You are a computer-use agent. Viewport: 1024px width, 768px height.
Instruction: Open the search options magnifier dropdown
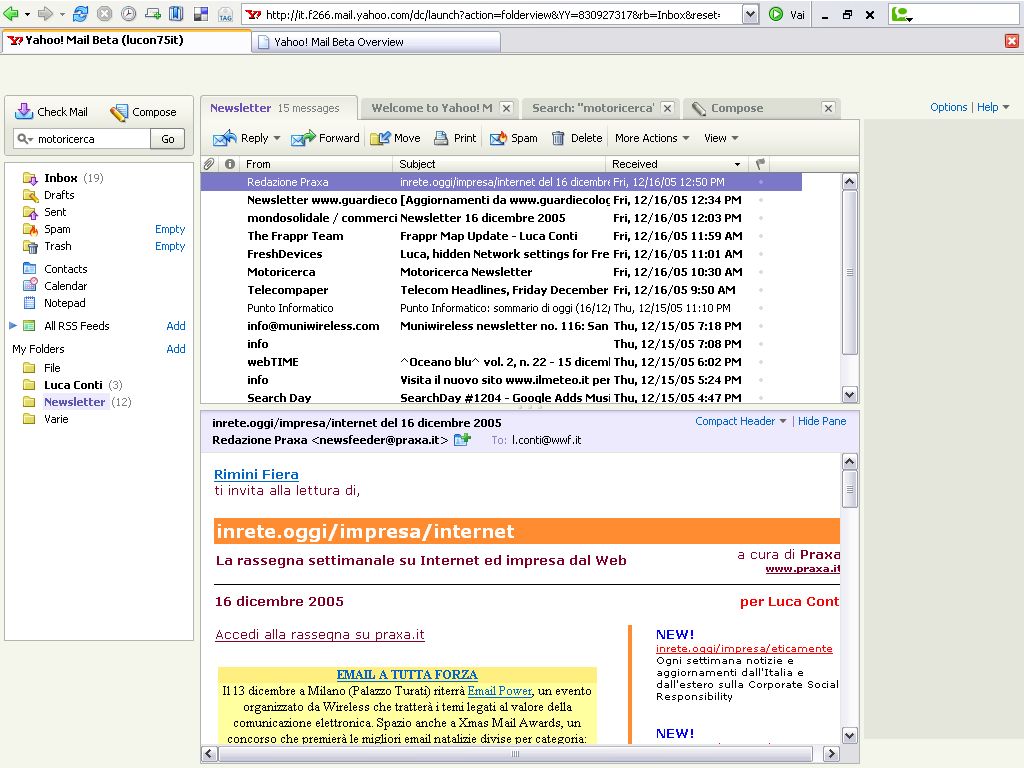[x=25, y=138]
